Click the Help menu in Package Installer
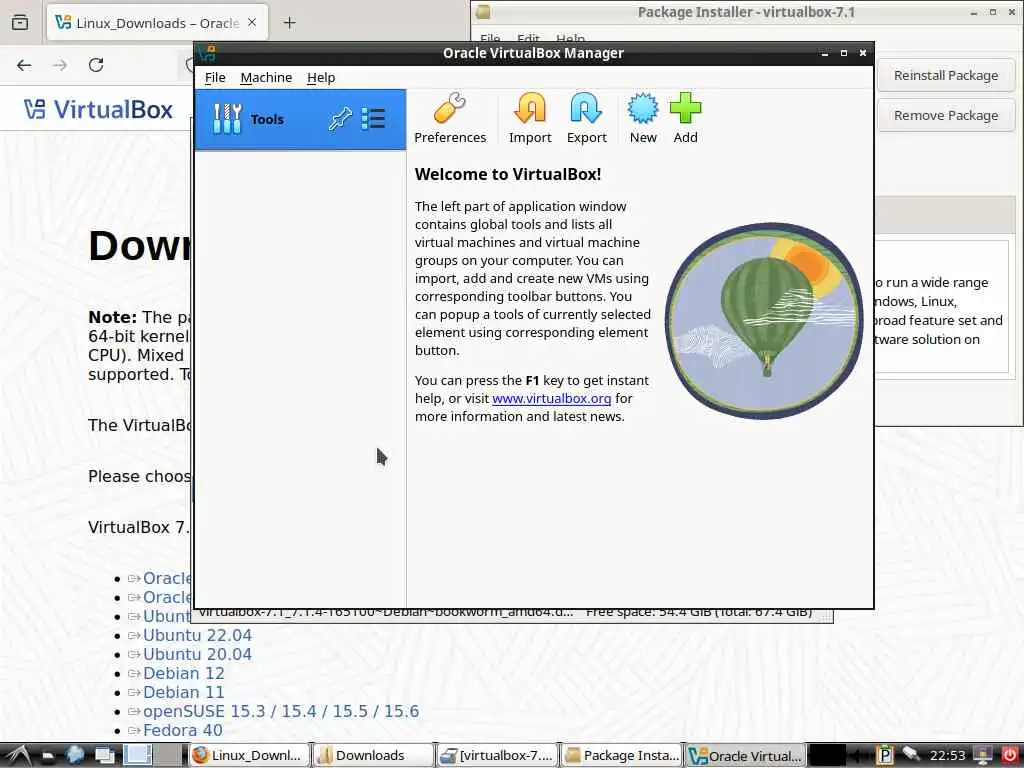 tap(570, 39)
